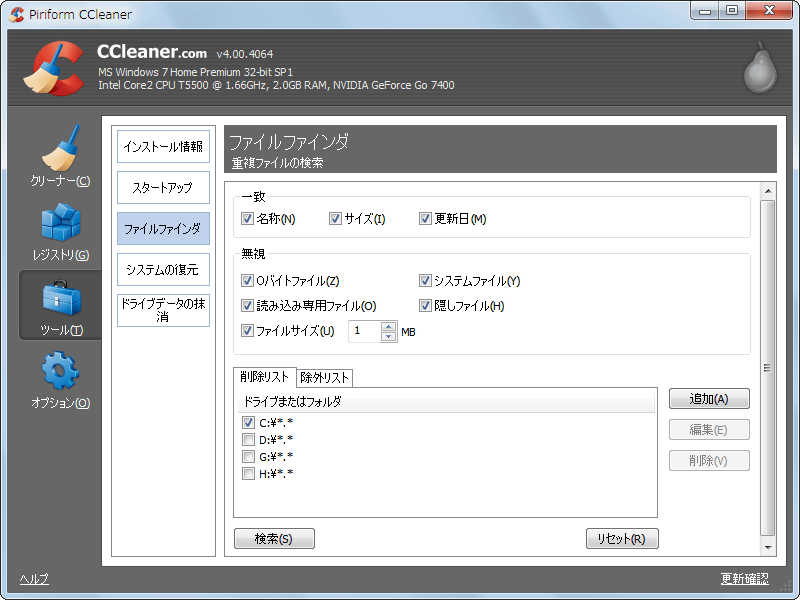Open the レジストリ(G) registry section
This screenshot has height=600, width=800.
[x=60, y=232]
